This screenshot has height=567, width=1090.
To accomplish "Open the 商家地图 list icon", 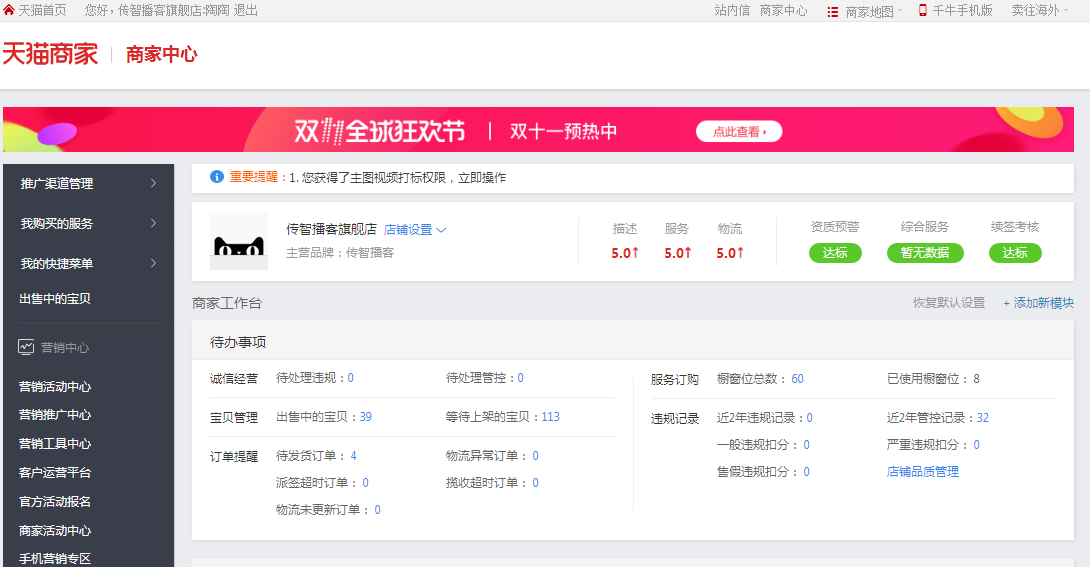I will pos(832,12).
